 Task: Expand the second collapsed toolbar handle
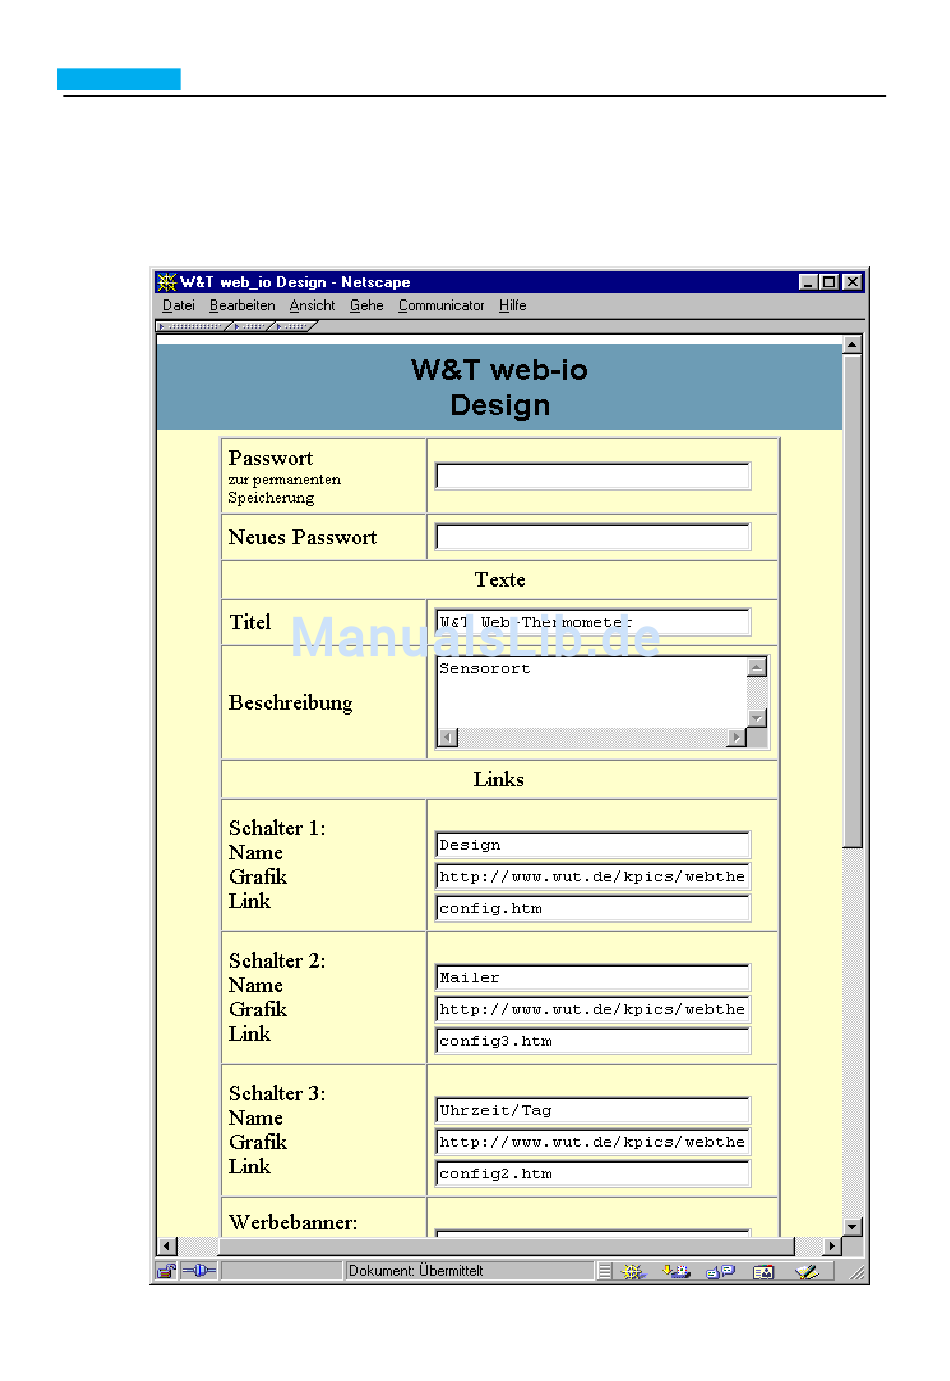tap(252, 326)
